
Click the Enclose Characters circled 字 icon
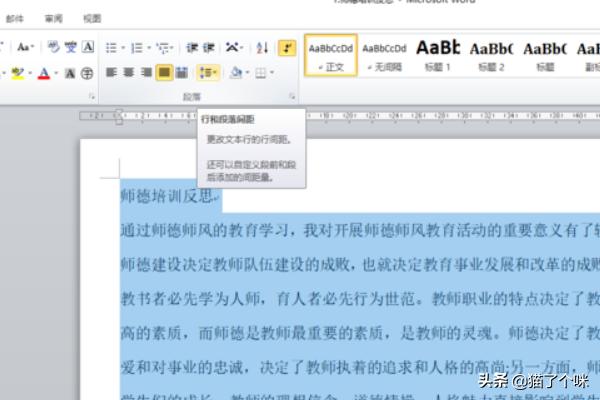pyautogui.click(x=87, y=73)
